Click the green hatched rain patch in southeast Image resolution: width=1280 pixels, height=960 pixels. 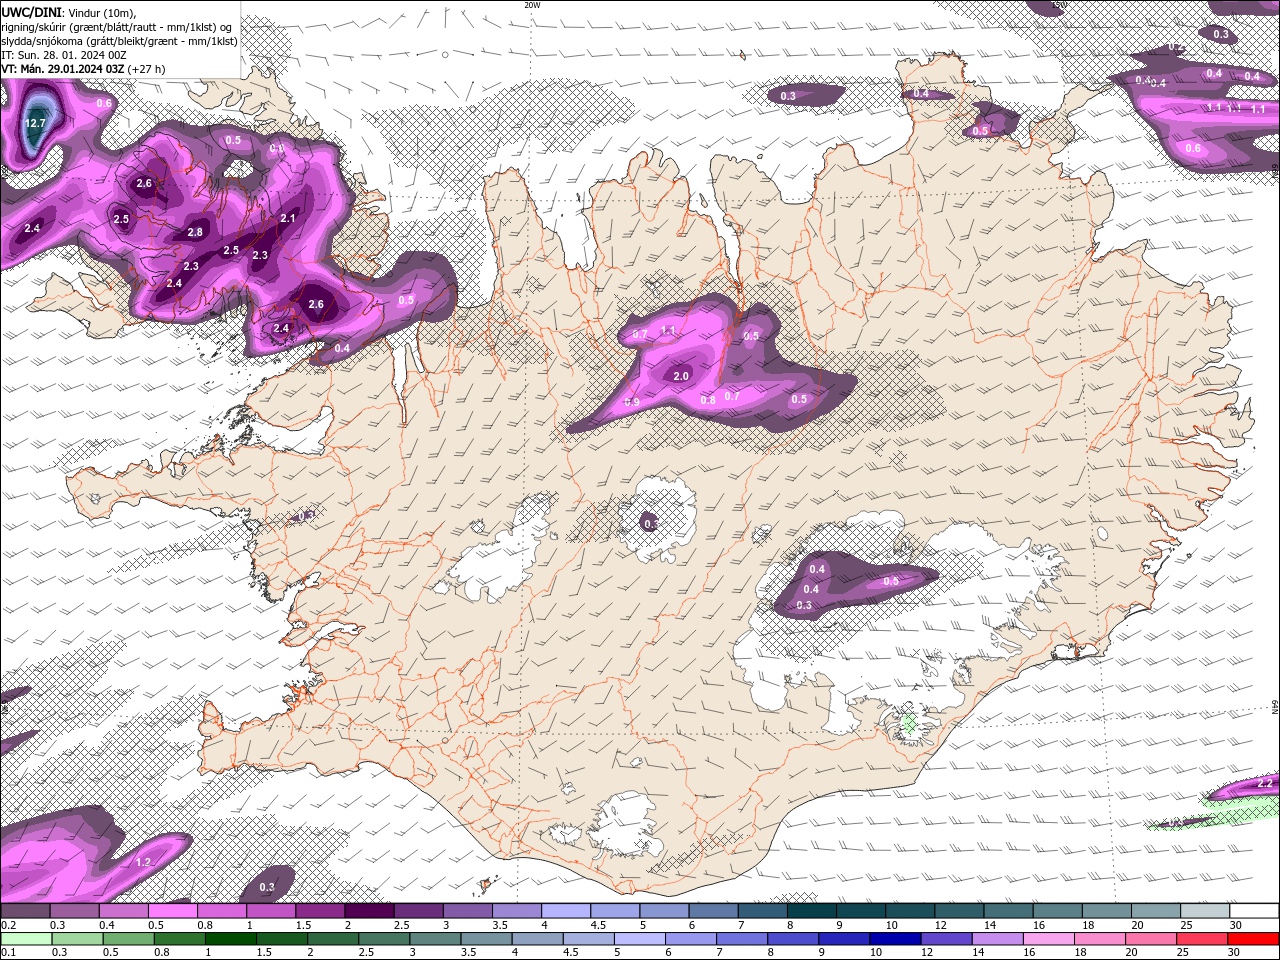coord(910,722)
